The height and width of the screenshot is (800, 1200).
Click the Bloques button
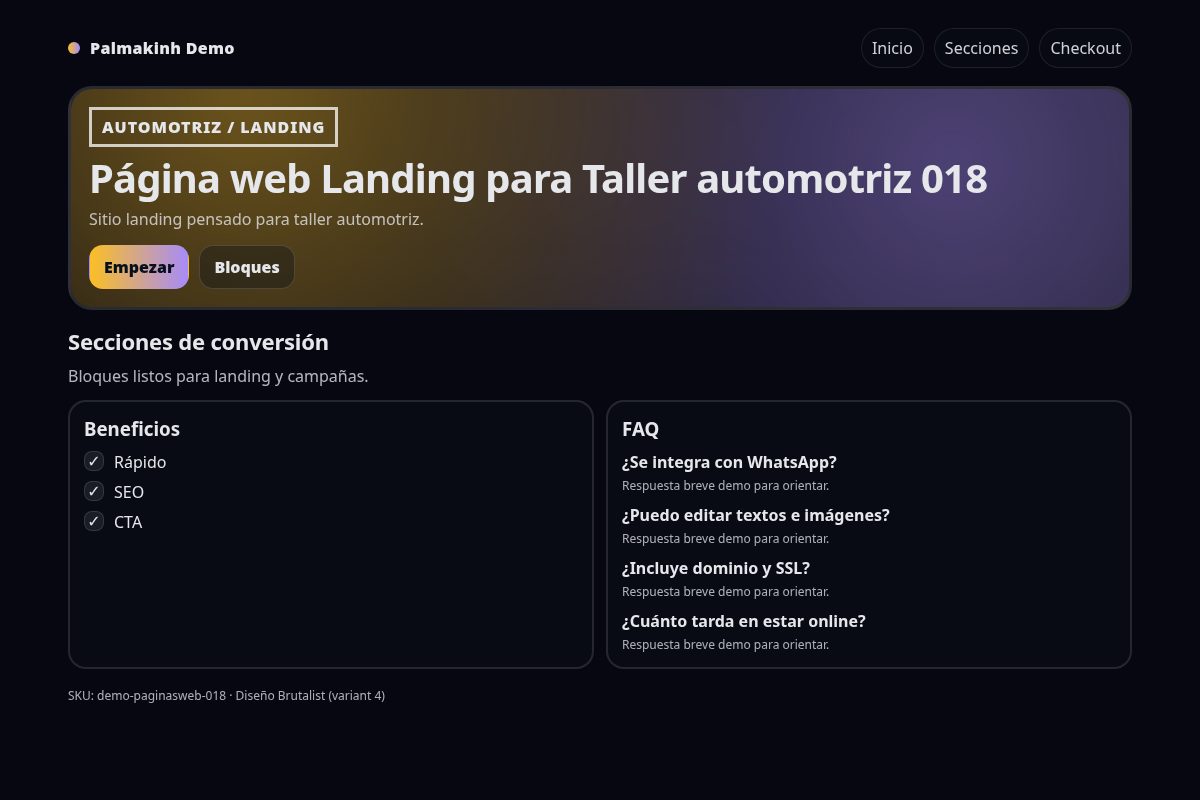(x=246, y=267)
